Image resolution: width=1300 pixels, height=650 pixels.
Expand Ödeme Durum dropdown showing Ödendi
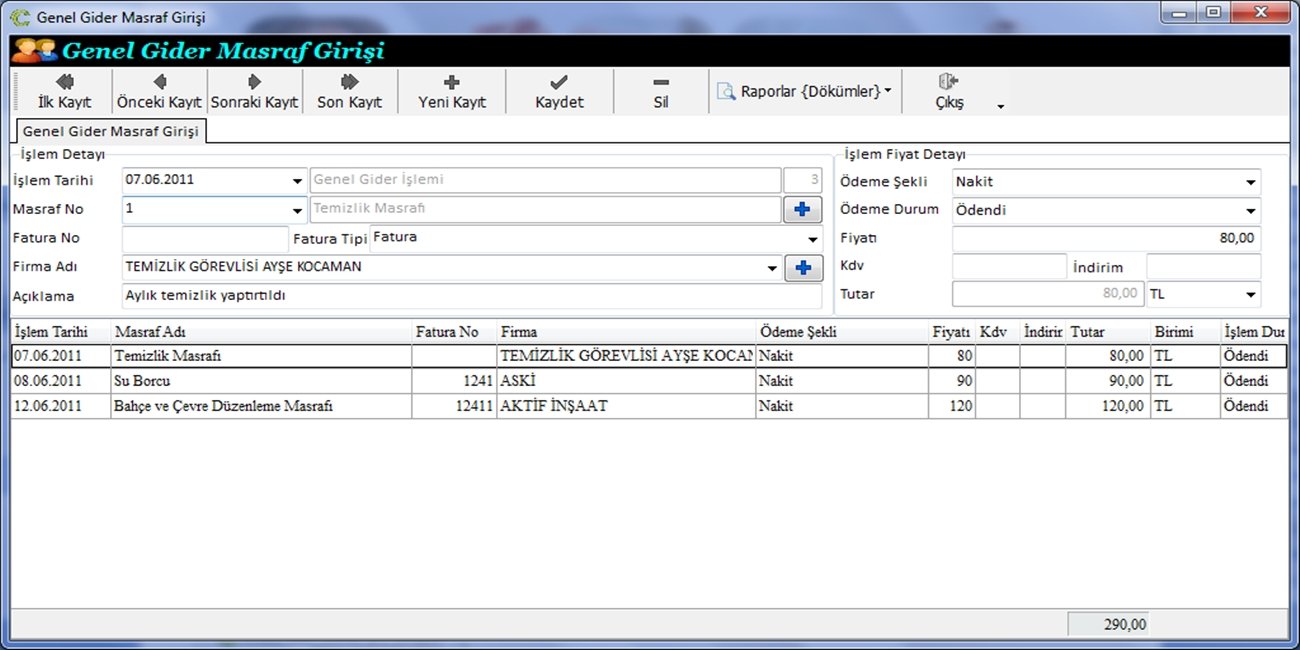[x=1250, y=211]
